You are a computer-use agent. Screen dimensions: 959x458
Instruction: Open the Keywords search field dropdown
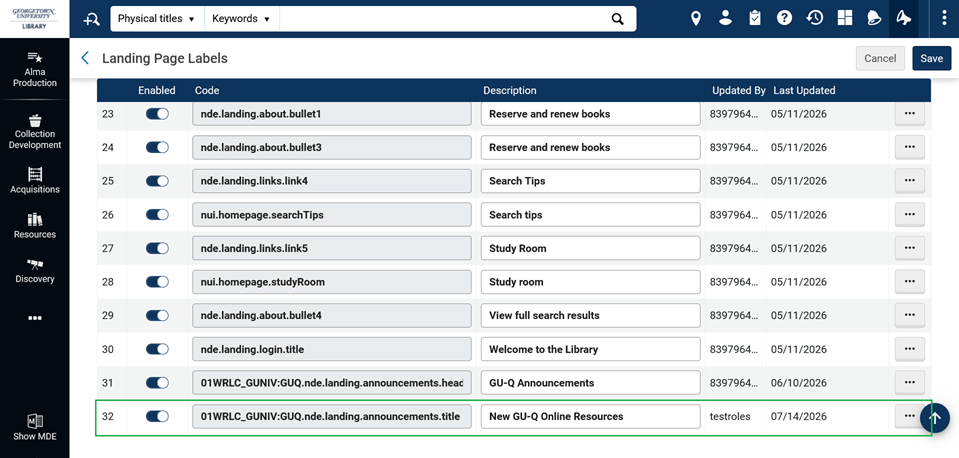[x=242, y=19]
